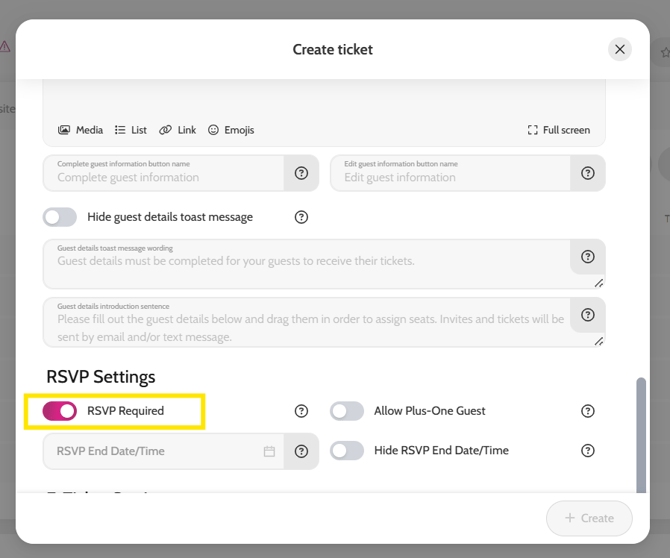Image resolution: width=670 pixels, height=558 pixels.
Task: Enable Hide guest details toast message
Action: (x=60, y=217)
